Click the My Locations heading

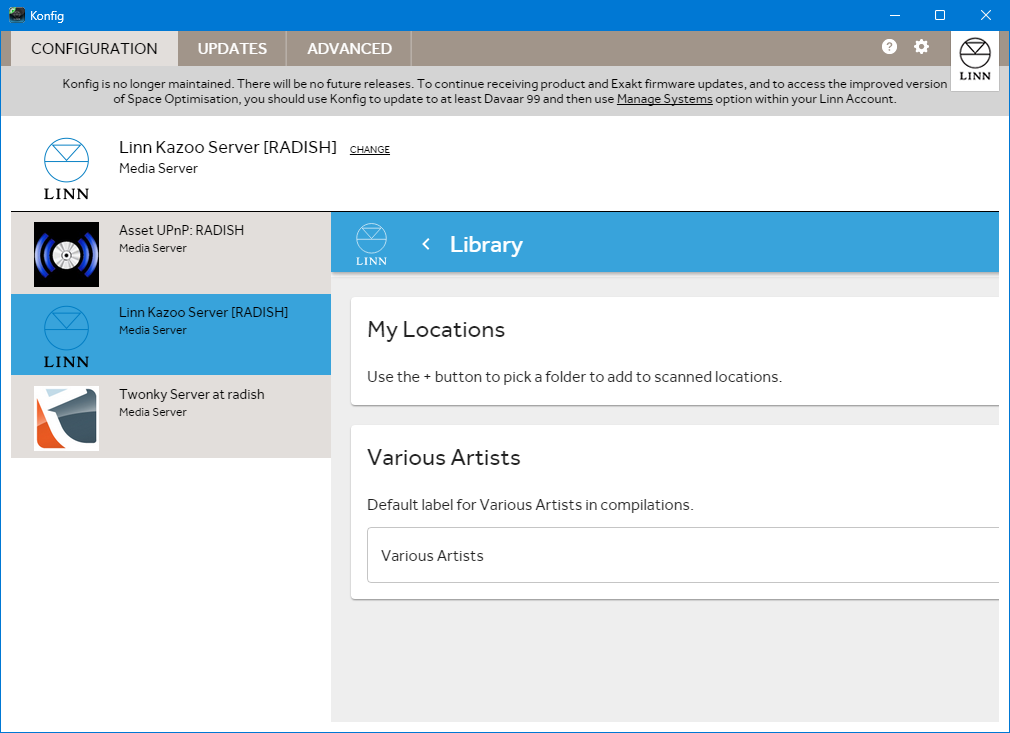(436, 330)
